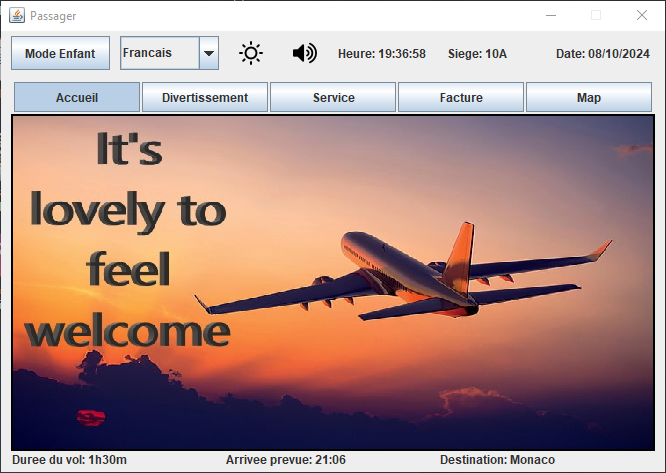Screen dimensions: 666x473
Task: Open the Facture tab
Action: click(x=461, y=97)
